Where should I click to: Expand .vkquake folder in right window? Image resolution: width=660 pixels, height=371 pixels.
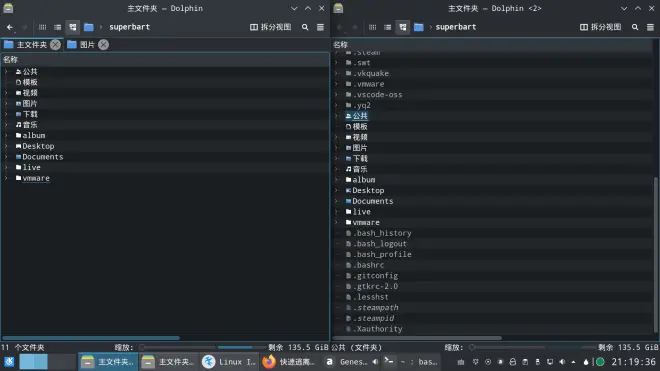pyautogui.click(x=336, y=73)
